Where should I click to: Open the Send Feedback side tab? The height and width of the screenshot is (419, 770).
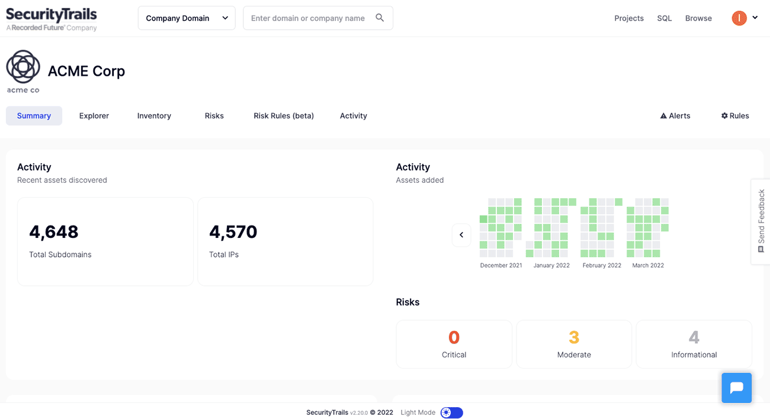pyautogui.click(x=761, y=222)
